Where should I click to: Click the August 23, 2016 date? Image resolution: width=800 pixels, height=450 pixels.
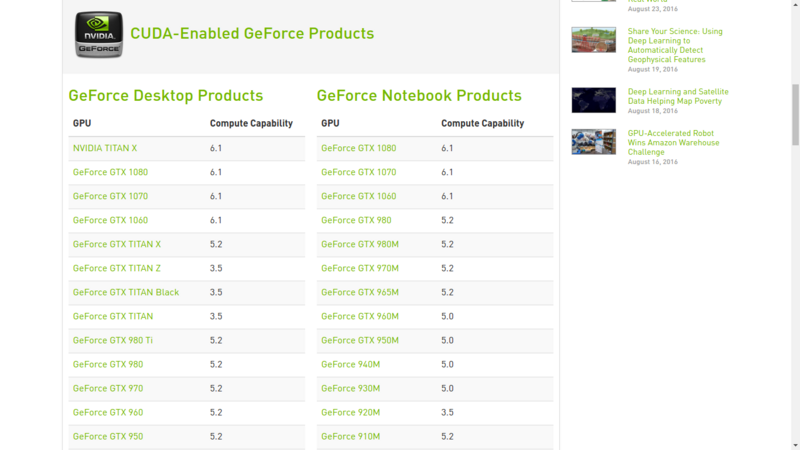click(x=653, y=9)
